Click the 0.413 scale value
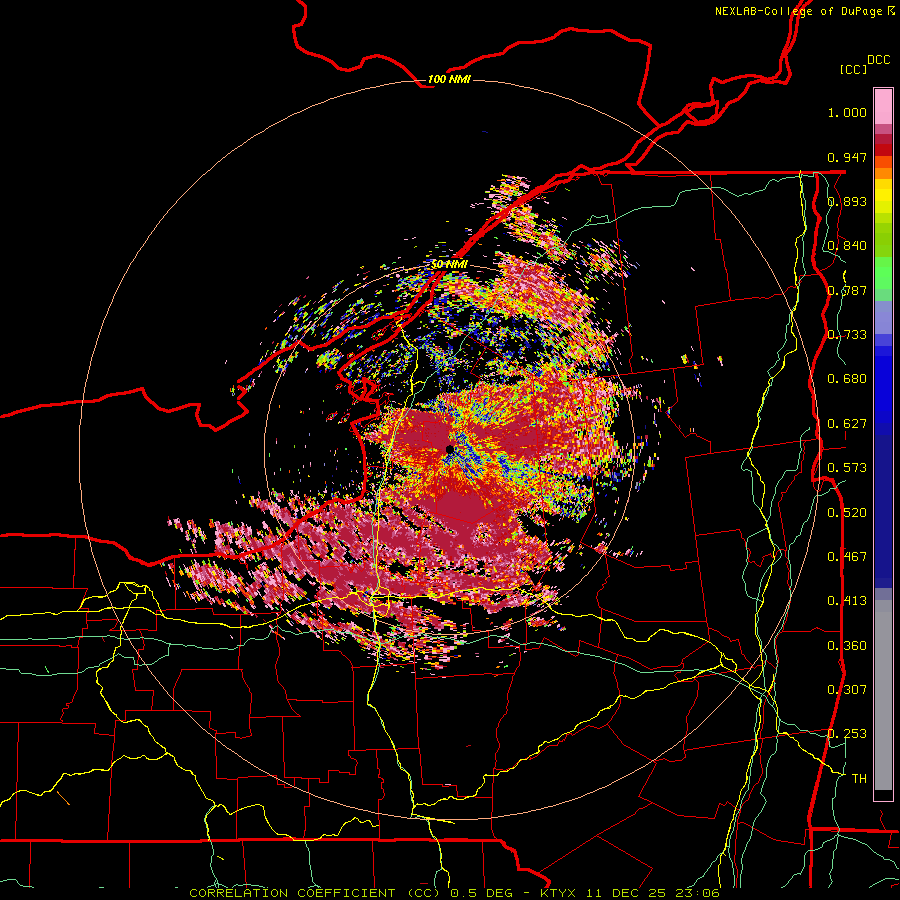The image size is (900, 900). pyautogui.click(x=847, y=601)
